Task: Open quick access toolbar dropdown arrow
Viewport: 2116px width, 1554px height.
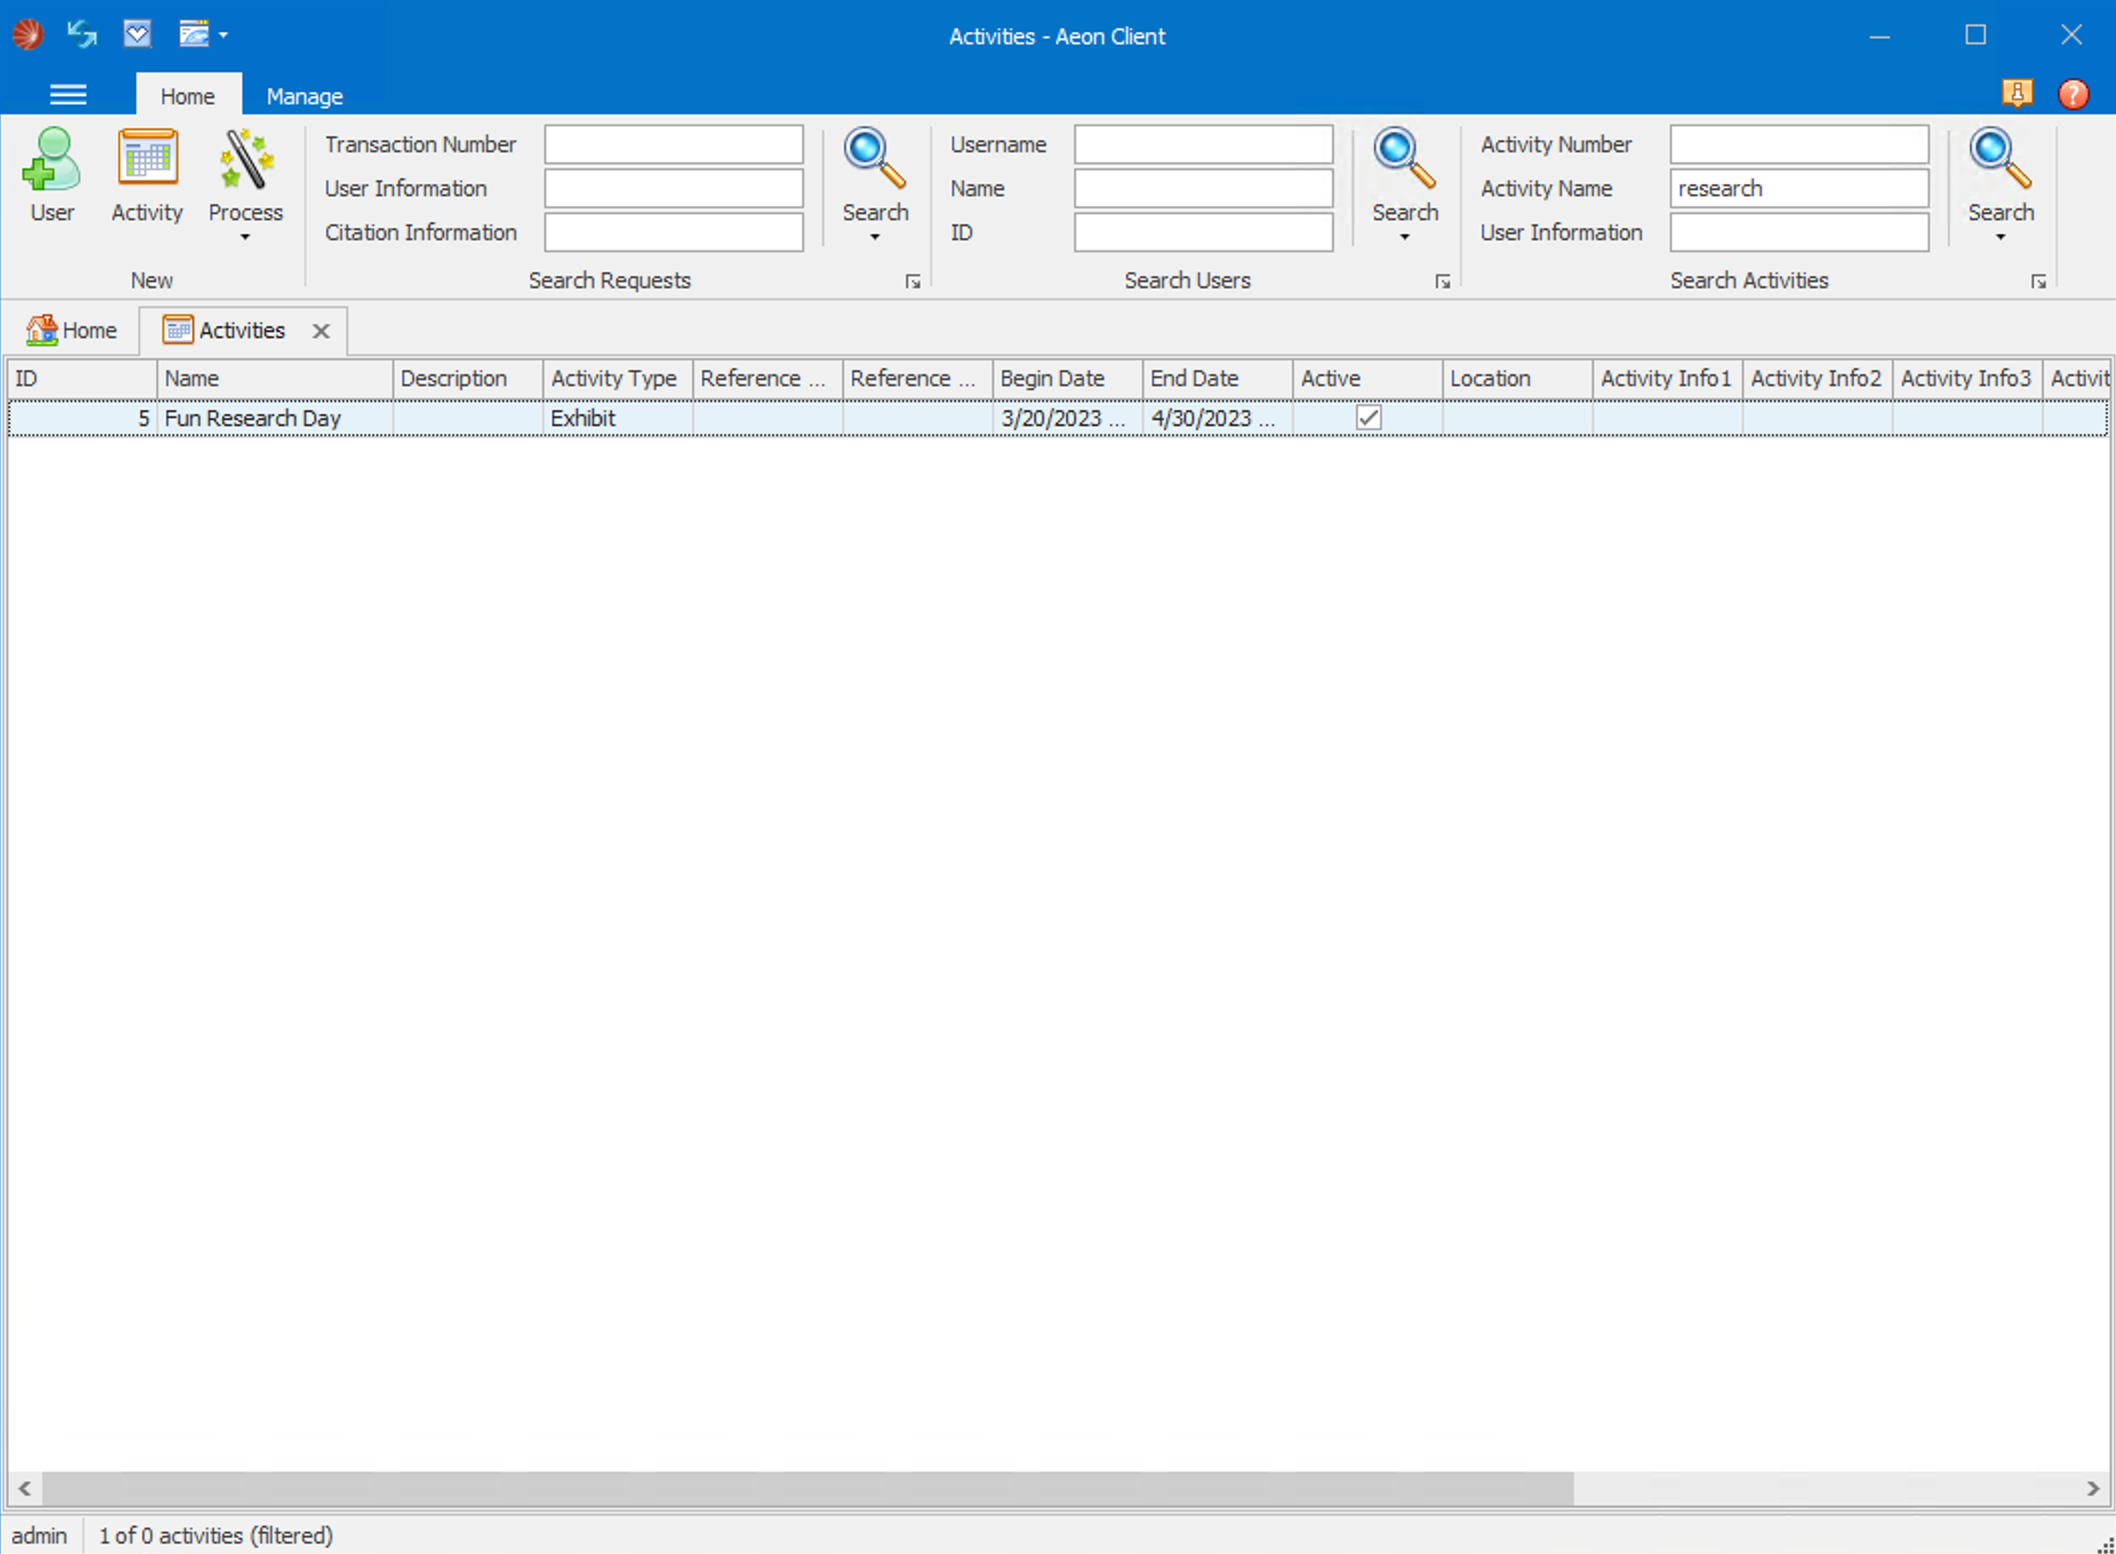Action: (223, 35)
